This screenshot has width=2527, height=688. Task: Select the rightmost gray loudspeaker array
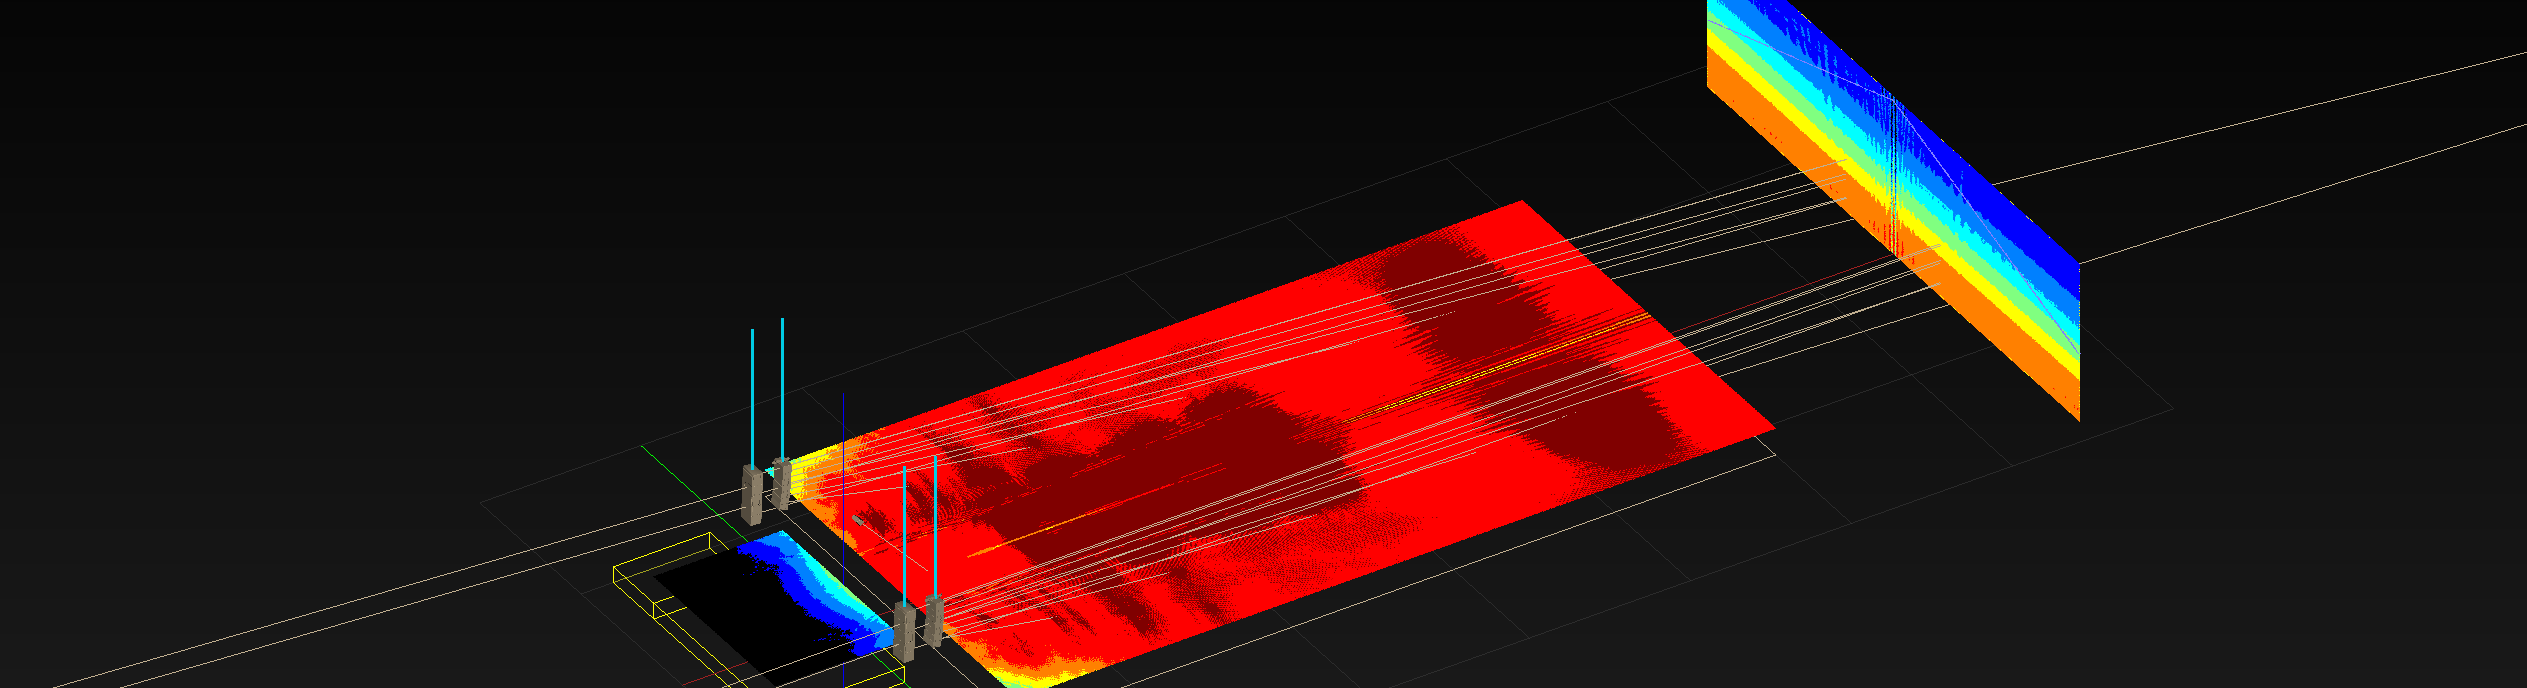click(x=934, y=620)
